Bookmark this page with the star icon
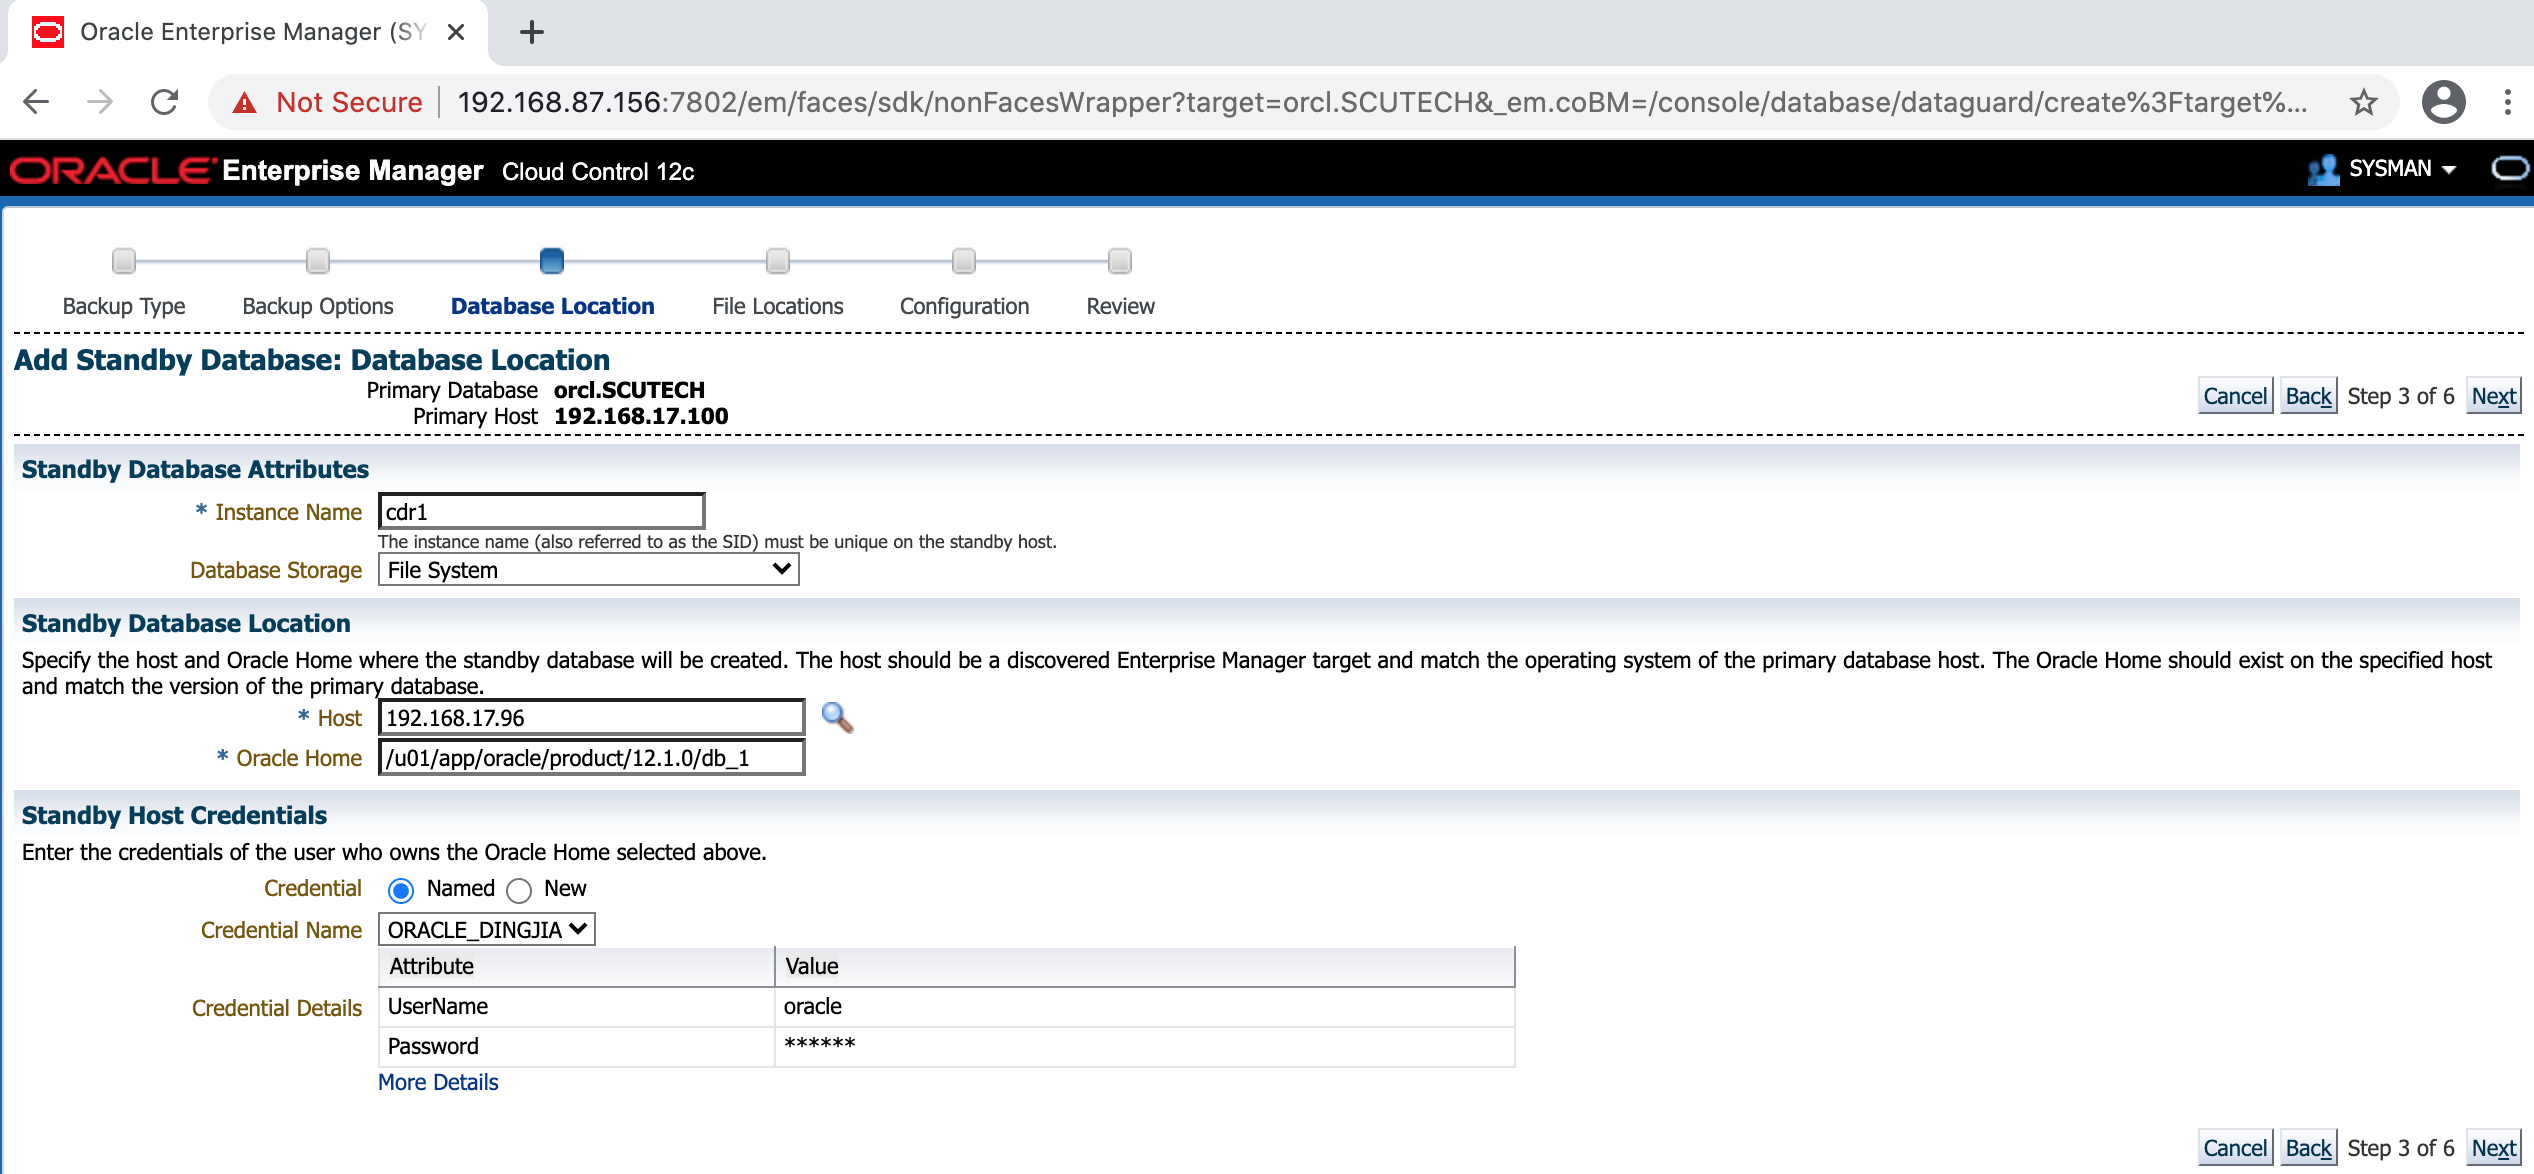 click(2364, 102)
